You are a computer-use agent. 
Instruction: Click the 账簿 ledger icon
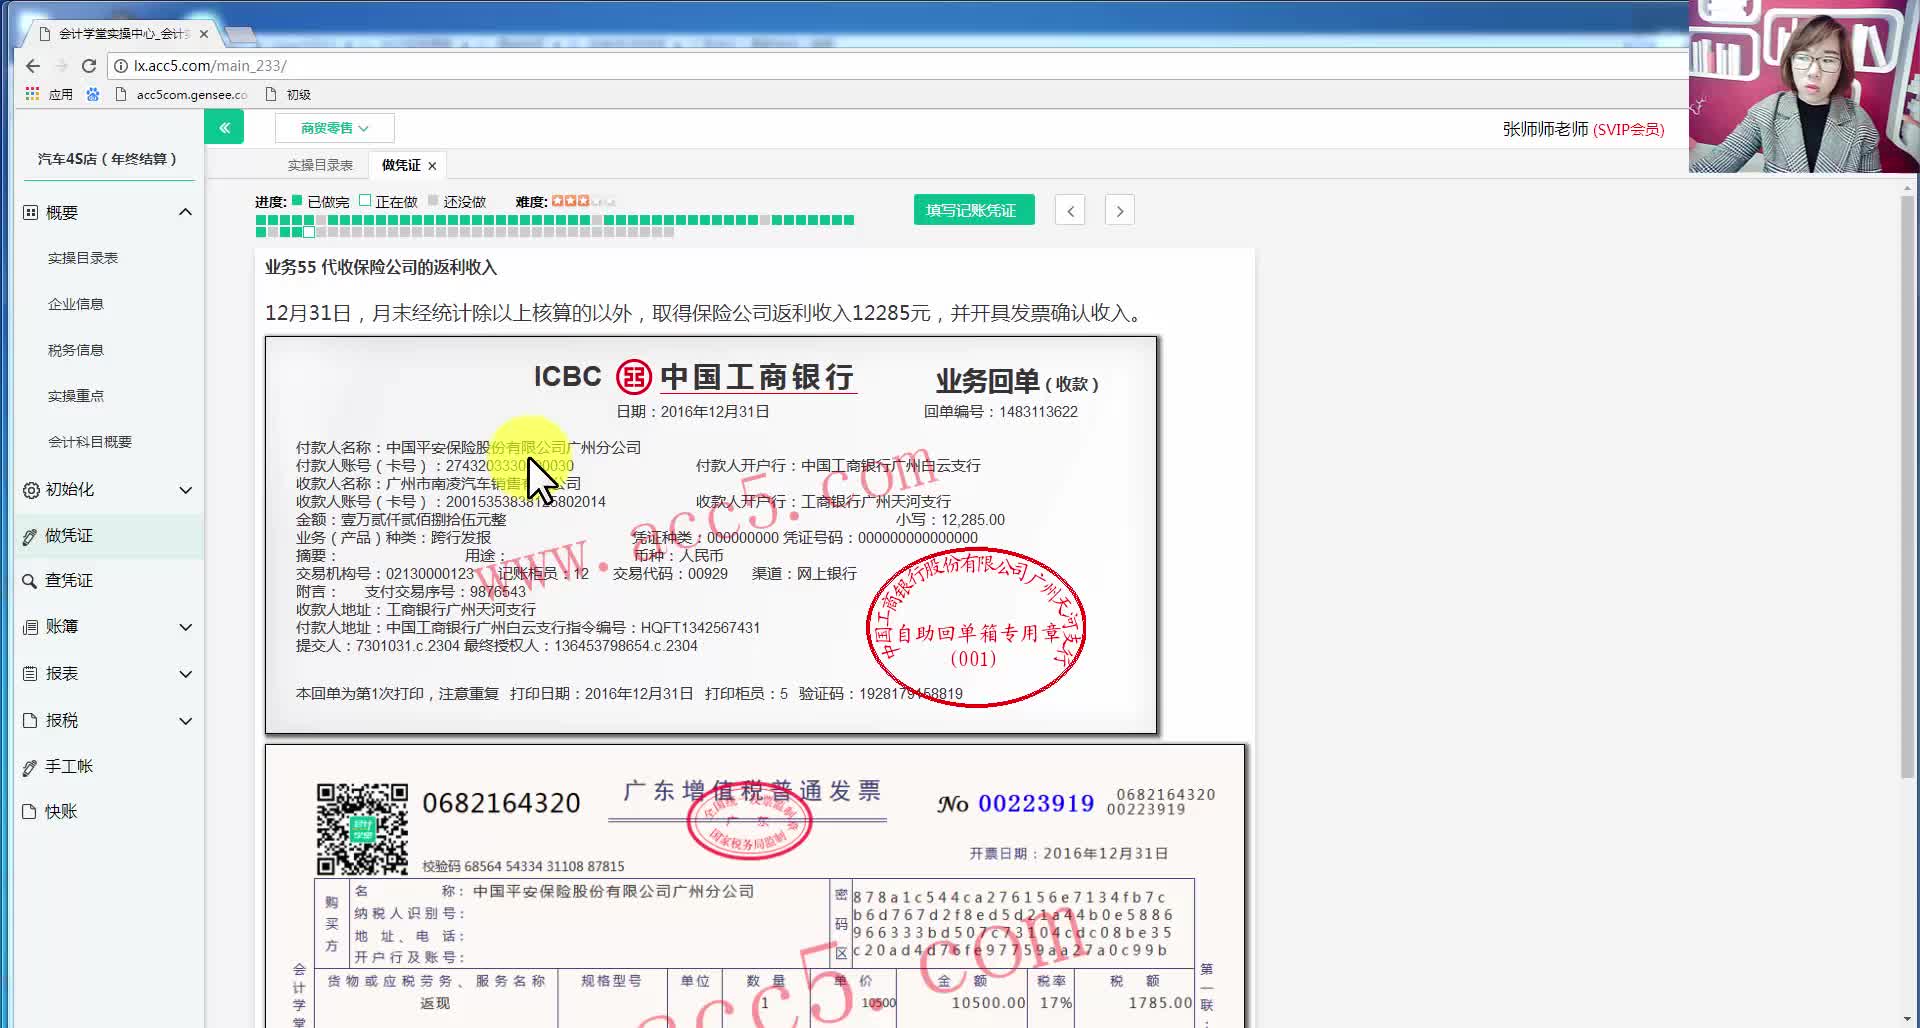[x=30, y=627]
